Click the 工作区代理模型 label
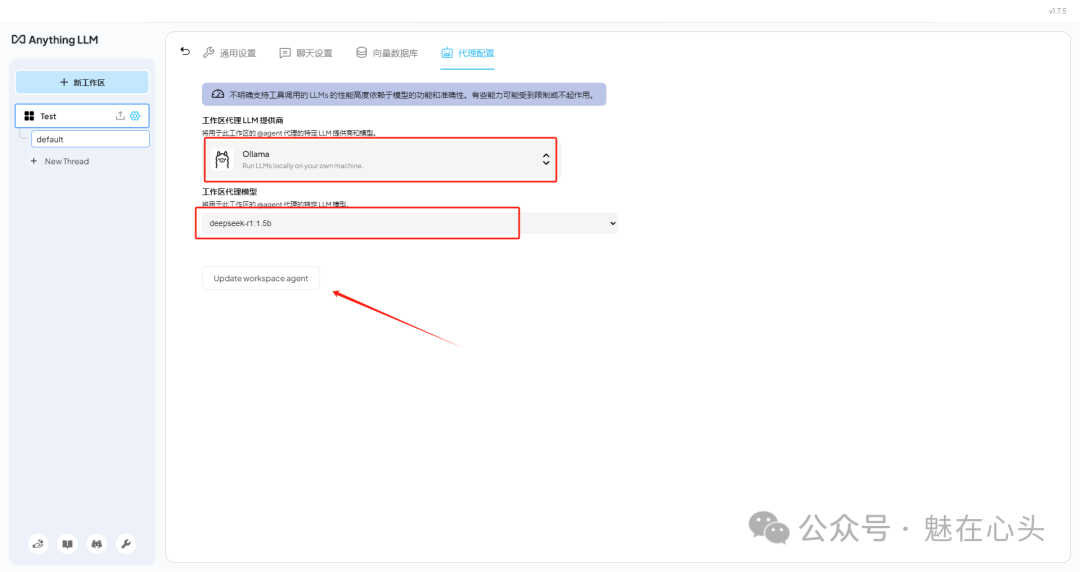 (x=229, y=192)
